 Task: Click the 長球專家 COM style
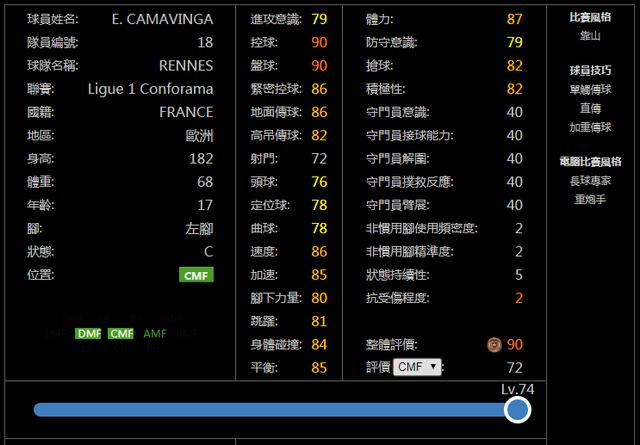click(590, 180)
